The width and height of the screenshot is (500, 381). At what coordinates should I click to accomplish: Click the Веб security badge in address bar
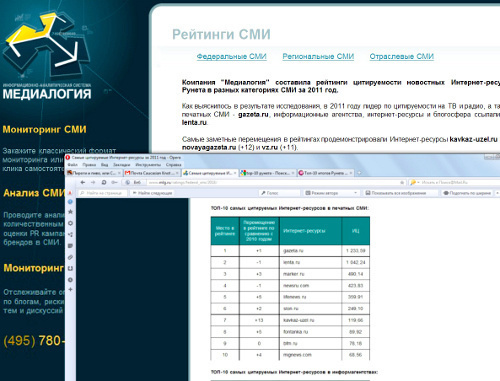[x=133, y=182]
